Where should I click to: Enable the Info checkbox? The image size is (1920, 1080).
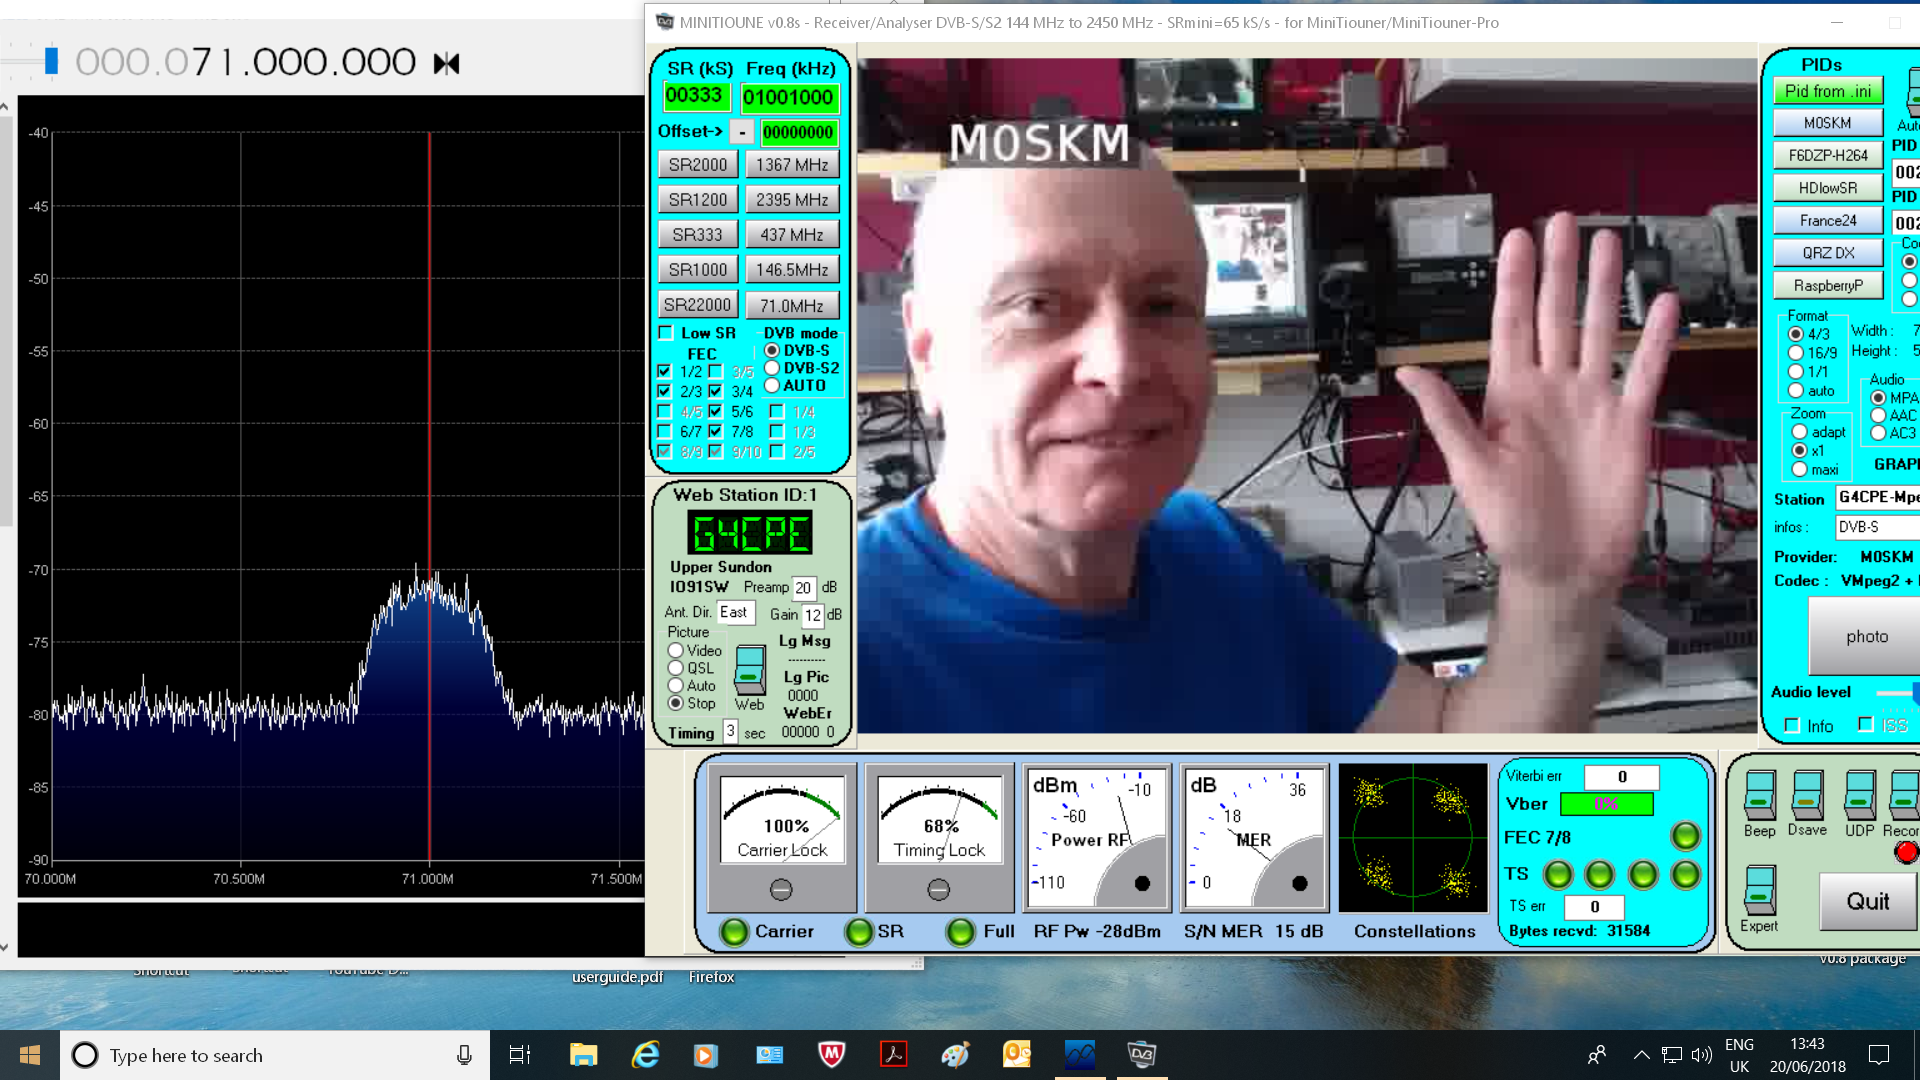coord(1792,726)
